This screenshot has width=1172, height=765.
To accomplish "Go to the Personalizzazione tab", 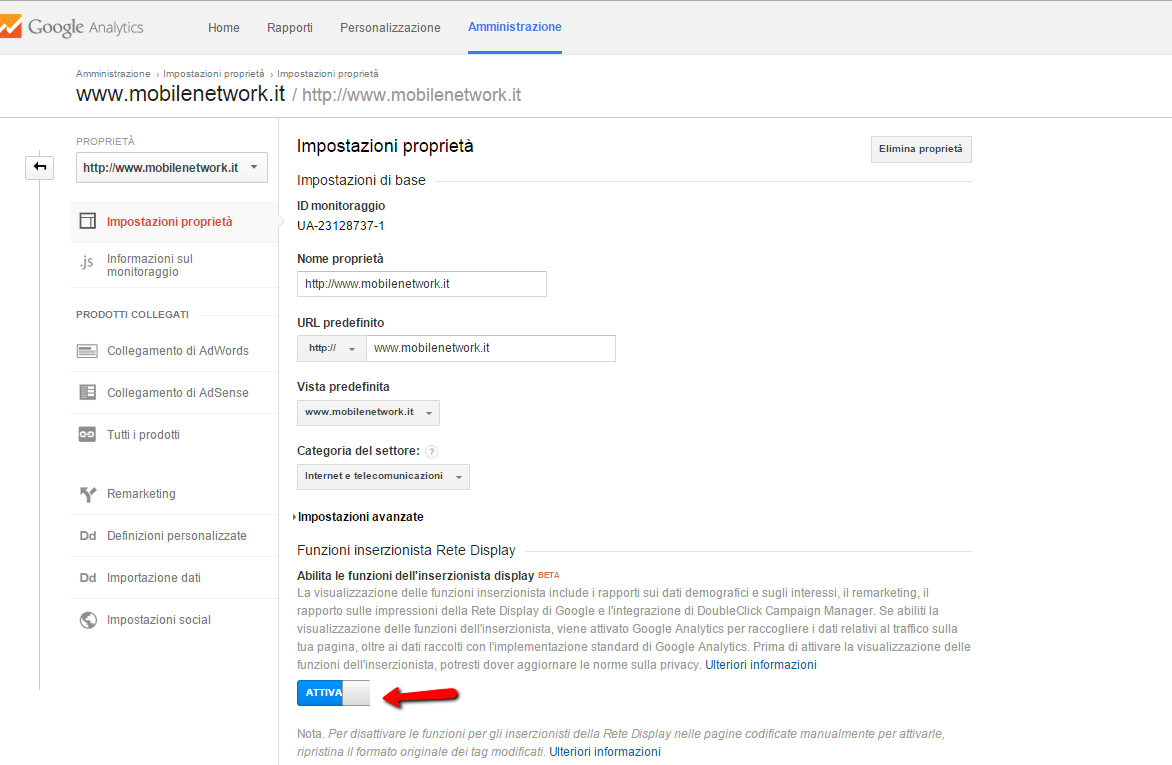I will click(x=390, y=28).
